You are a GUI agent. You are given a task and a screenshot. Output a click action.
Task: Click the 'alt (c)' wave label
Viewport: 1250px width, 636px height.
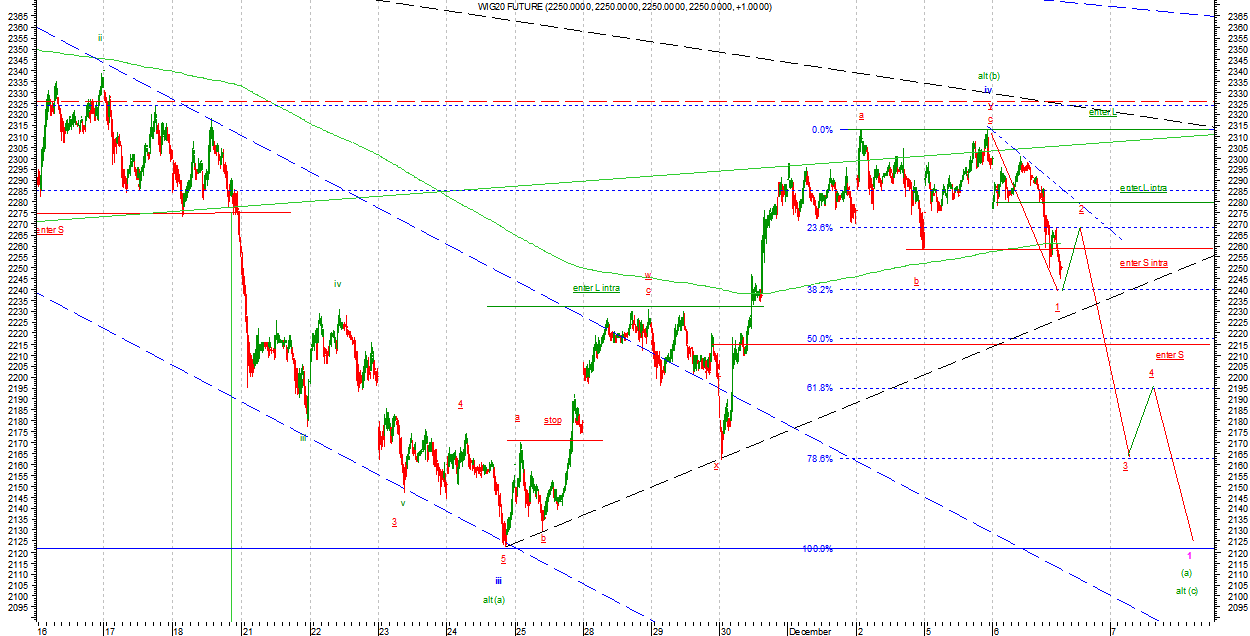click(x=1187, y=591)
